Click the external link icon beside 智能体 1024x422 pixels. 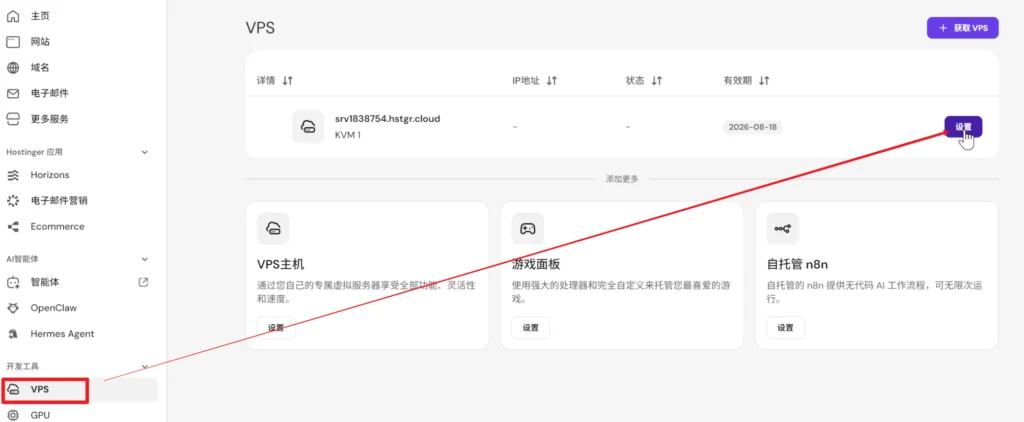144,282
